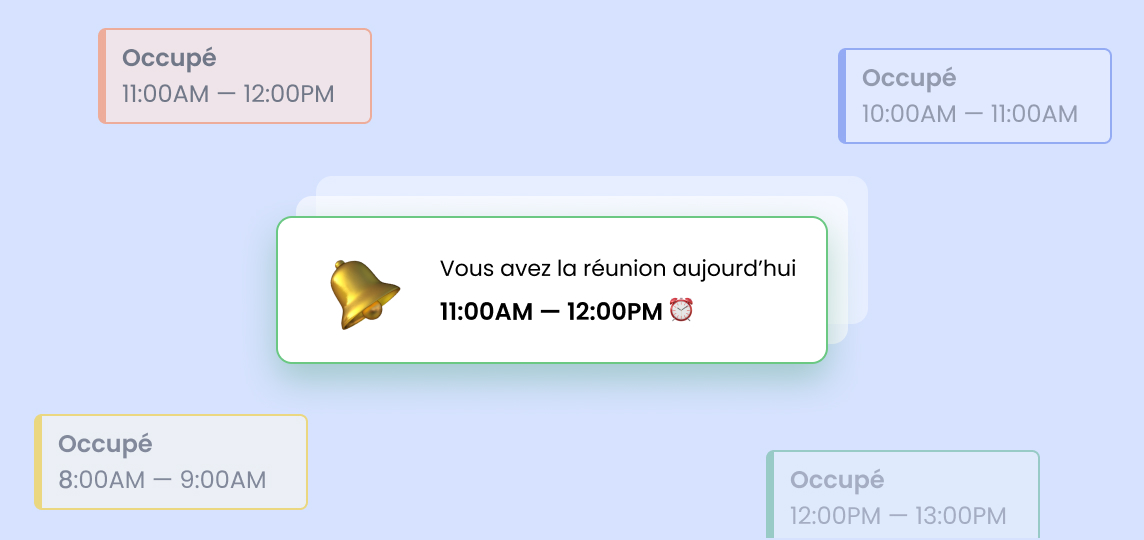
Task: Select the bold 11:00AM — 12:00PM reminder time
Action: (551, 311)
